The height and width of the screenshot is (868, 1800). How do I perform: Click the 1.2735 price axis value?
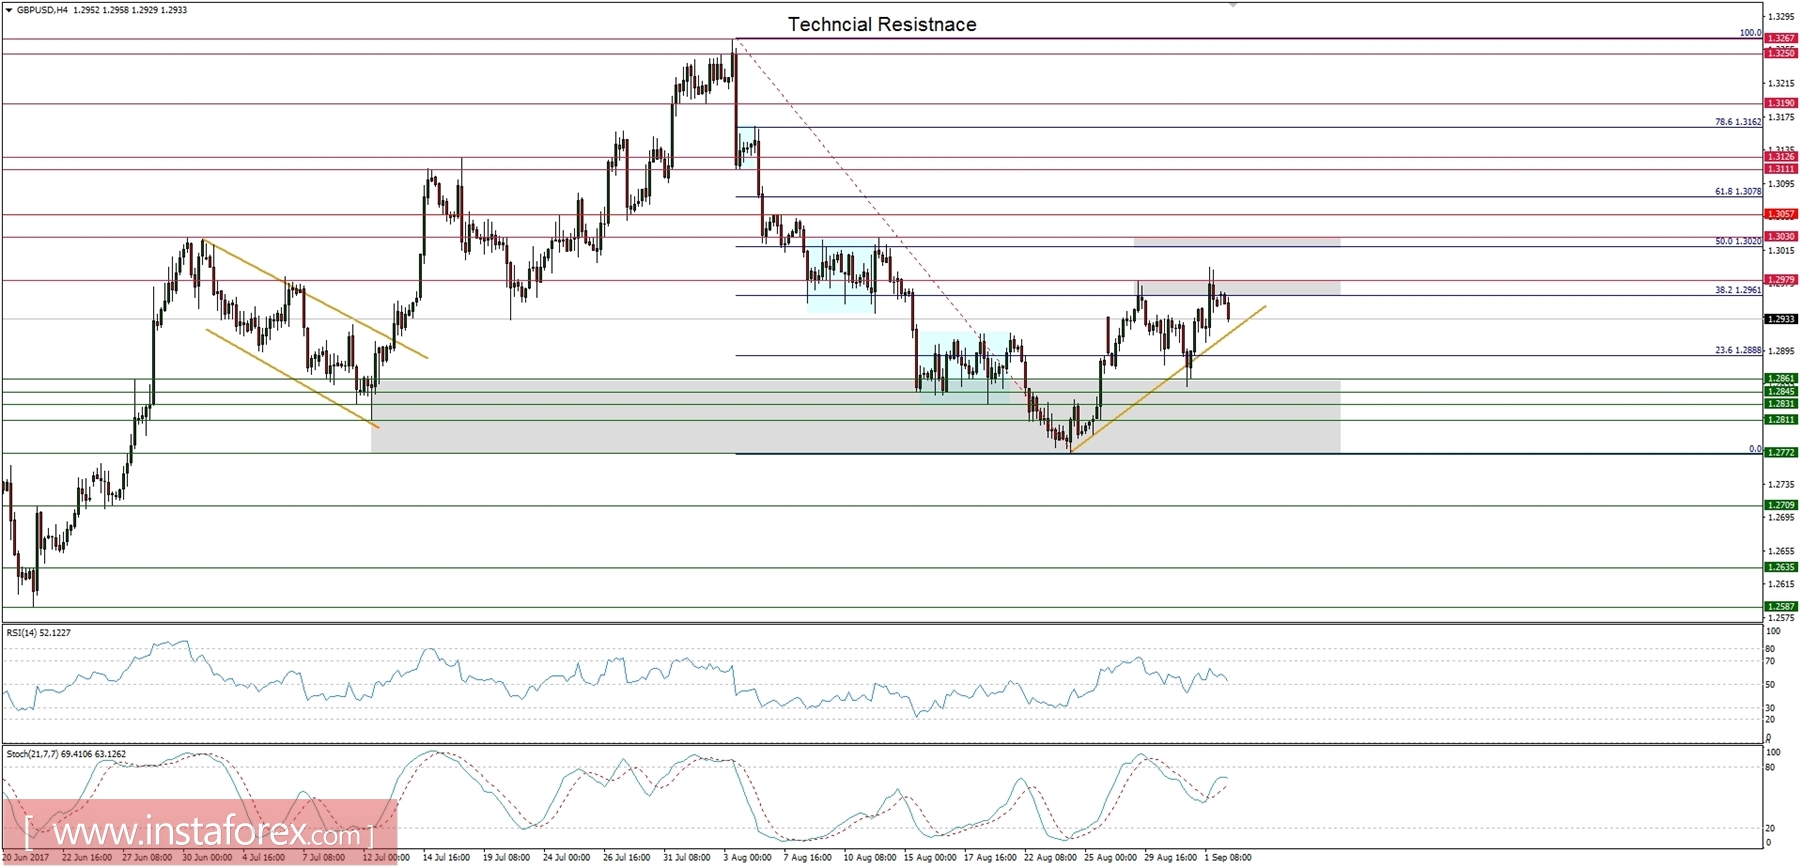[x=1782, y=484]
